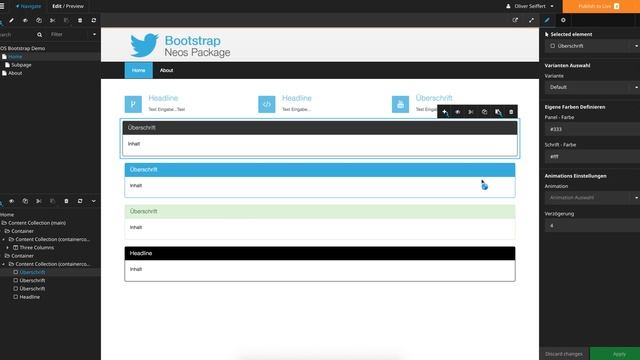Collapse content structure panel with chevron

point(94,201)
